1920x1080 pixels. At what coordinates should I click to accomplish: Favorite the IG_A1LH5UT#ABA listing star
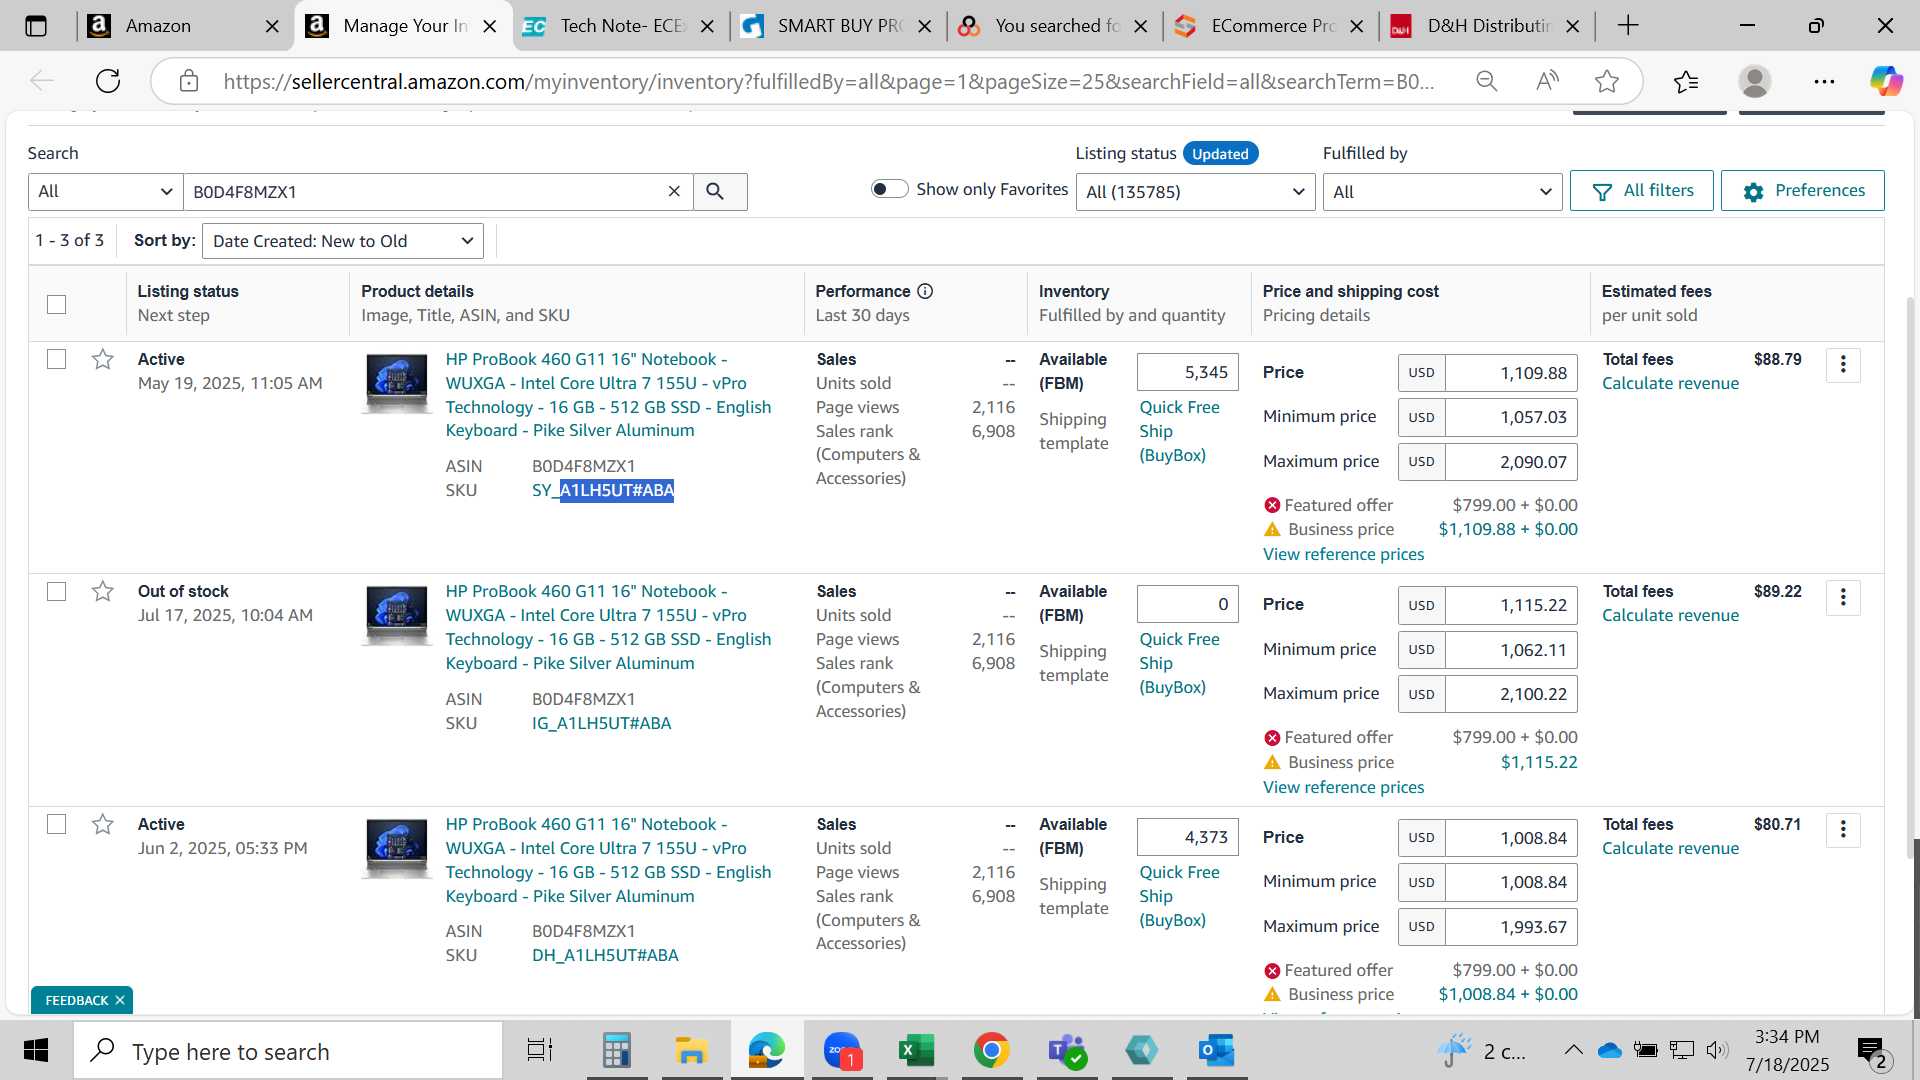pyautogui.click(x=102, y=591)
